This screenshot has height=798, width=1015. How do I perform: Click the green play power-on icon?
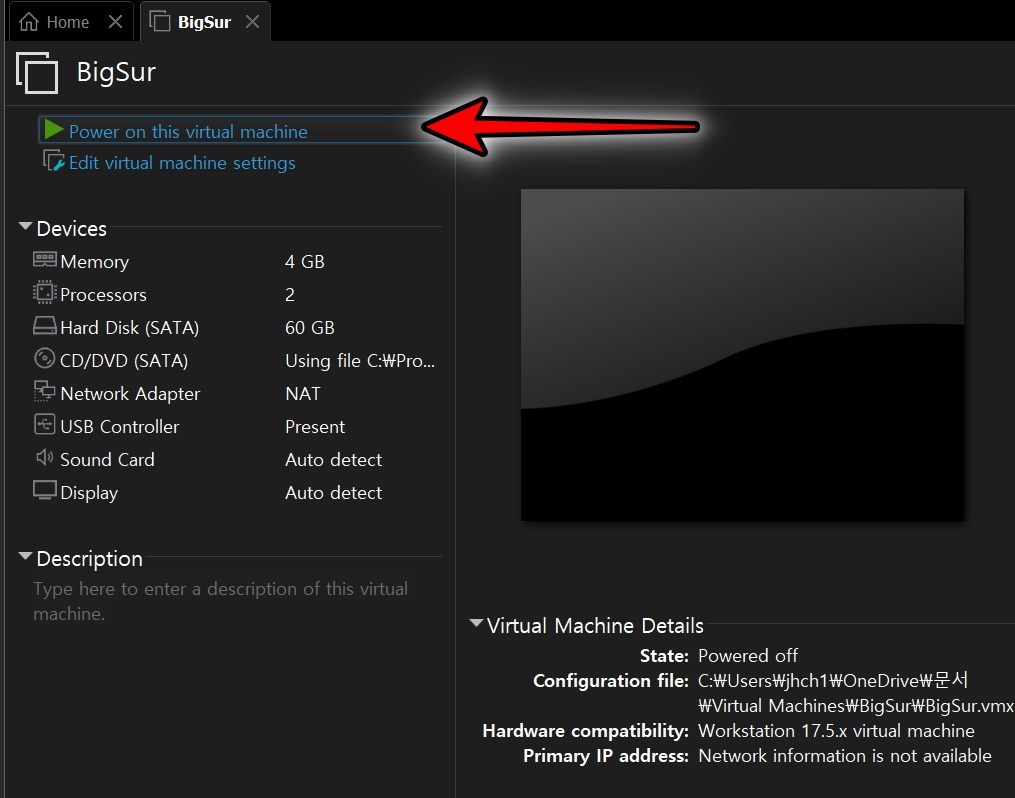click(54, 130)
